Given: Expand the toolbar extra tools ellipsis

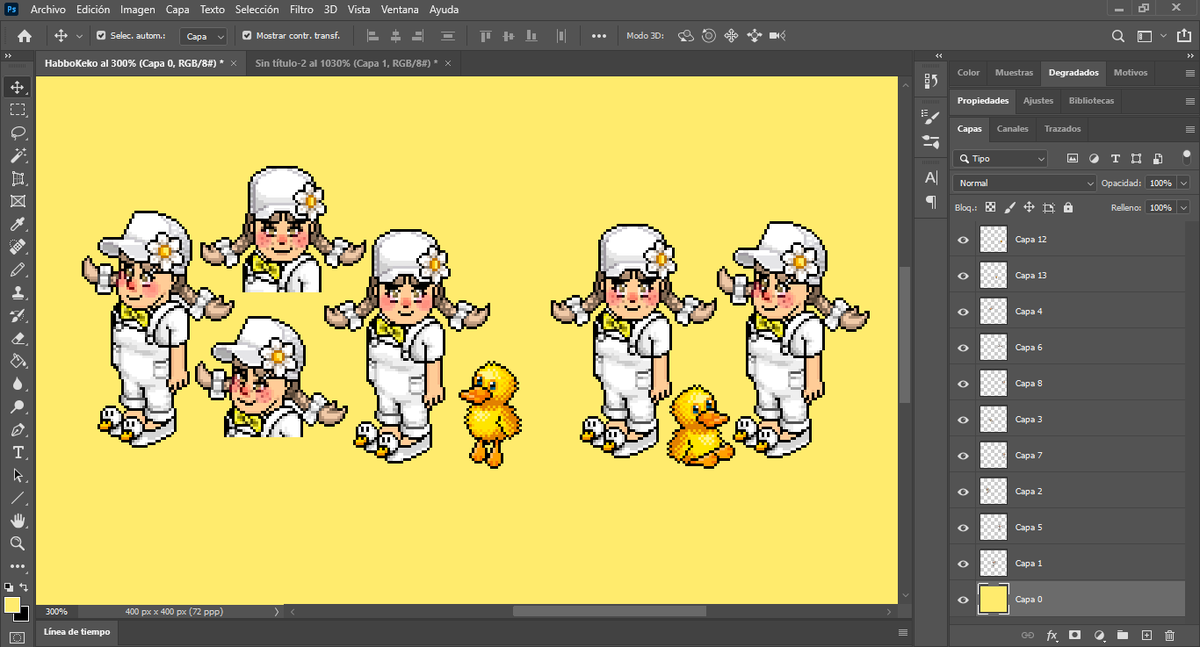Looking at the screenshot, I should coord(18,567).
